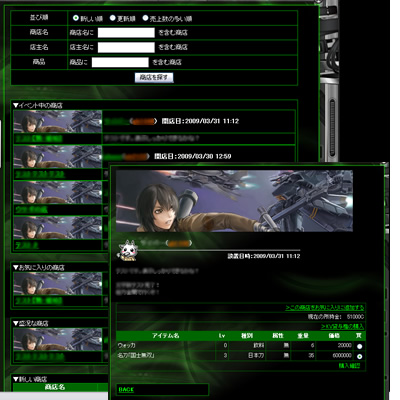400x400 pixels.
Task: Select the buy radio for 名刀「国士無双」
Action: point(360,356)
